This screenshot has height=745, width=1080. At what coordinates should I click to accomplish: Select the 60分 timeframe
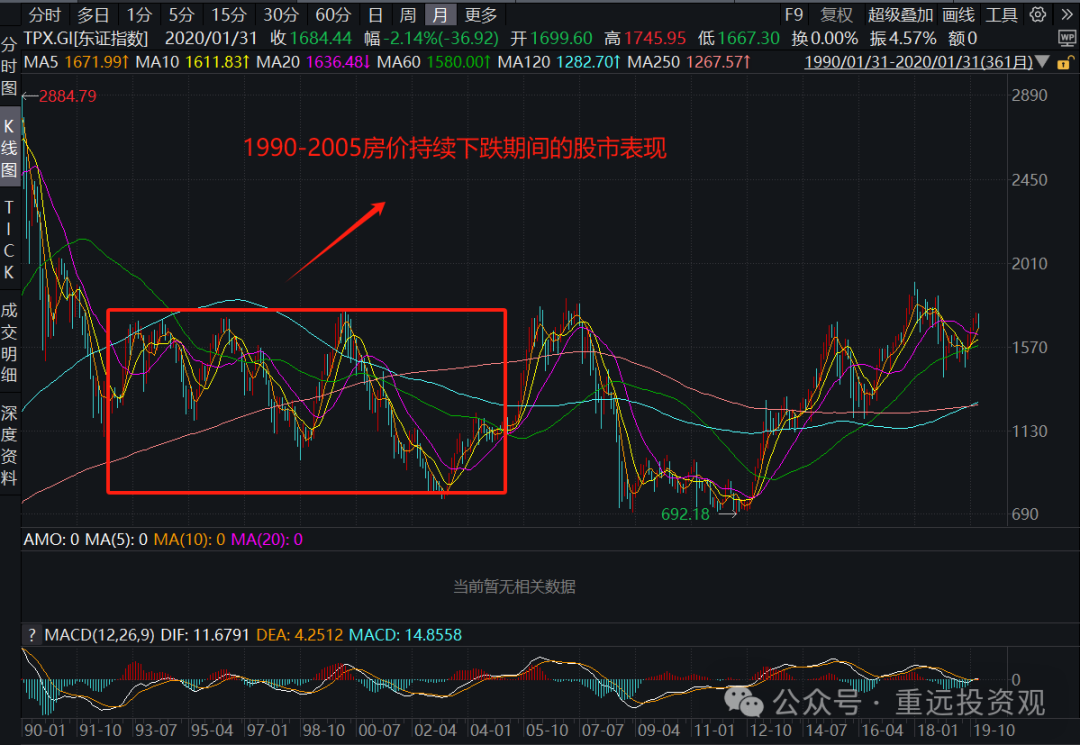point(332,14)
